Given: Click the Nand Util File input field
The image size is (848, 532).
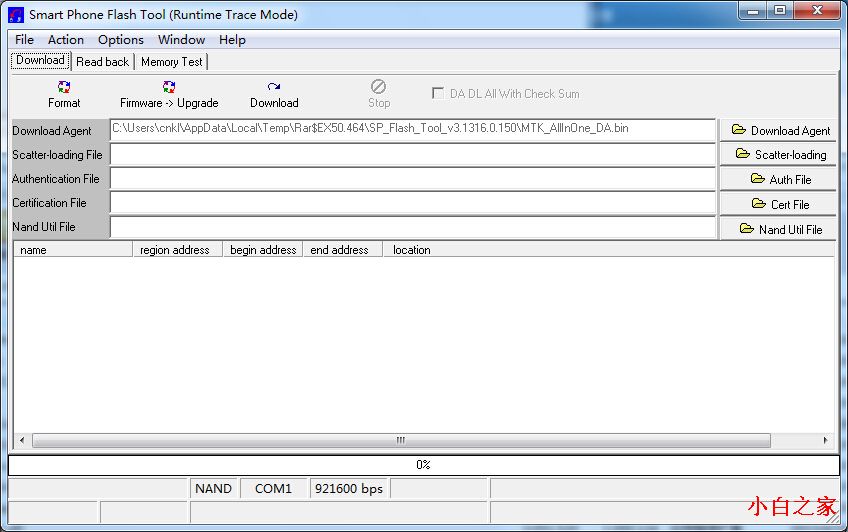Looking at the screenshot, I should coord(413,227).
